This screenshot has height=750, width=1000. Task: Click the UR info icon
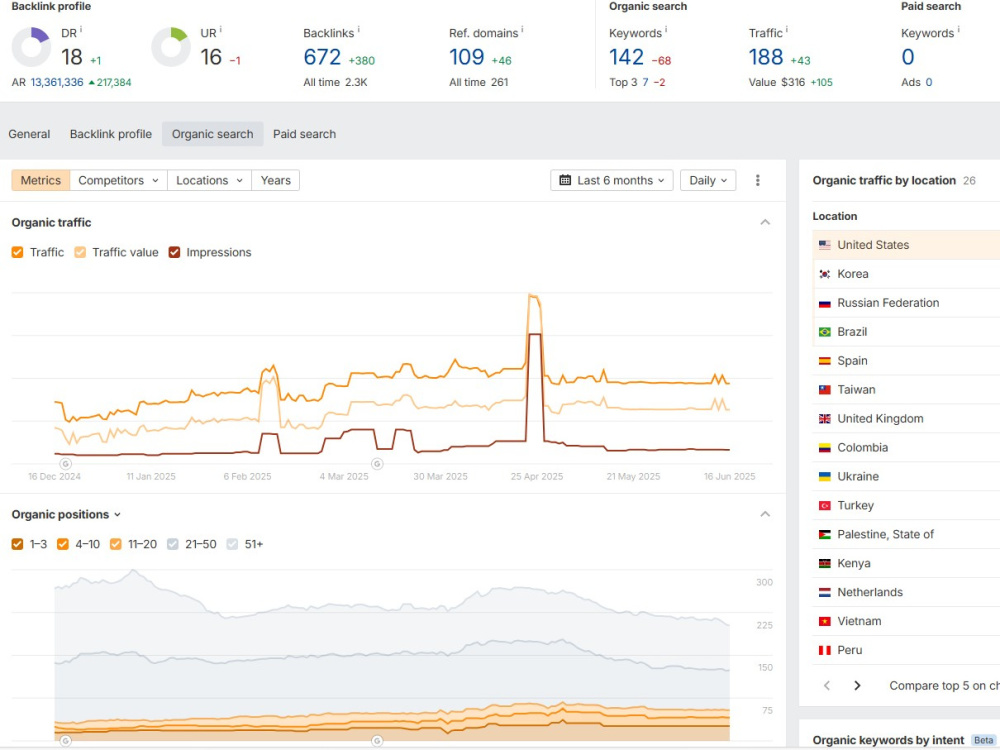point(221,29)
